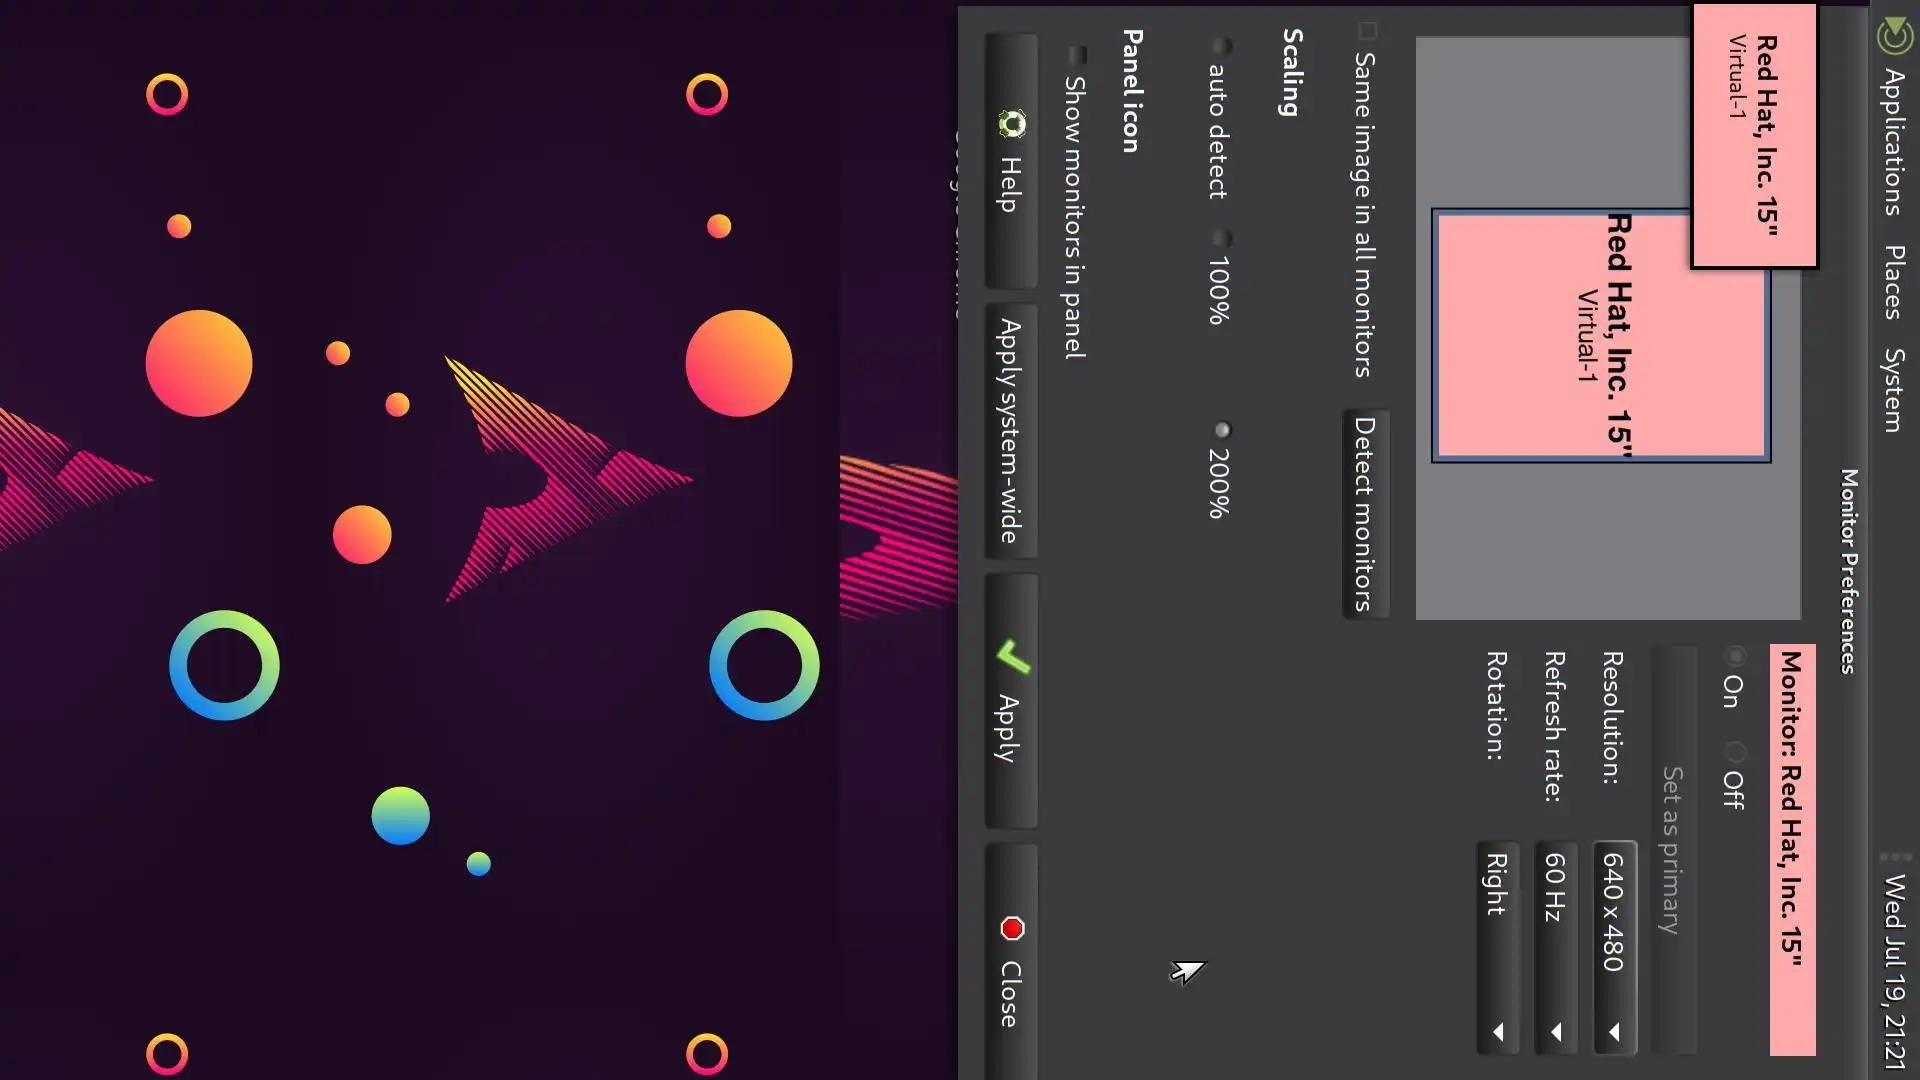The height and width of the screenshot is (1080, 1920).
Task: Select the Off radio button
Action: tap(1735, 752)
